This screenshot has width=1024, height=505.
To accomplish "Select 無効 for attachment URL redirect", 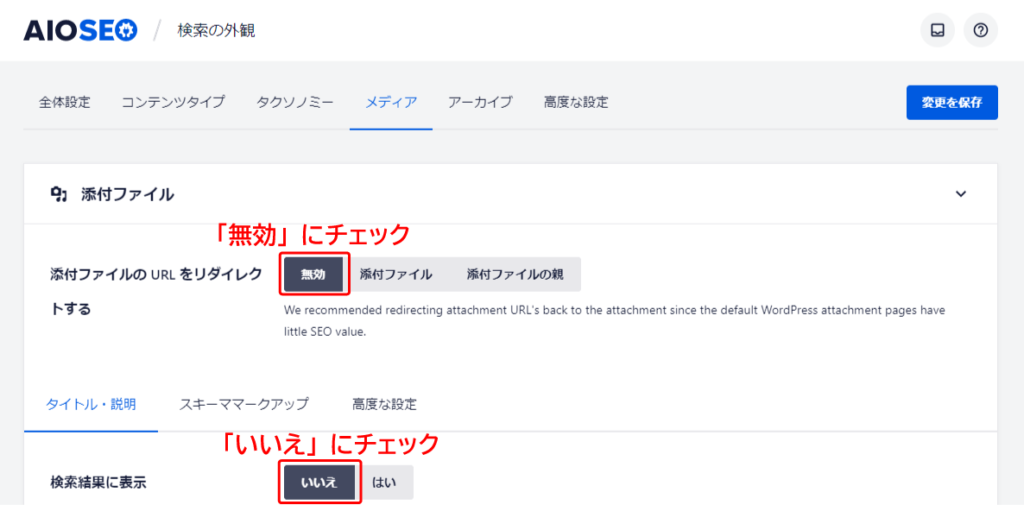I will [x=313, y=274].
